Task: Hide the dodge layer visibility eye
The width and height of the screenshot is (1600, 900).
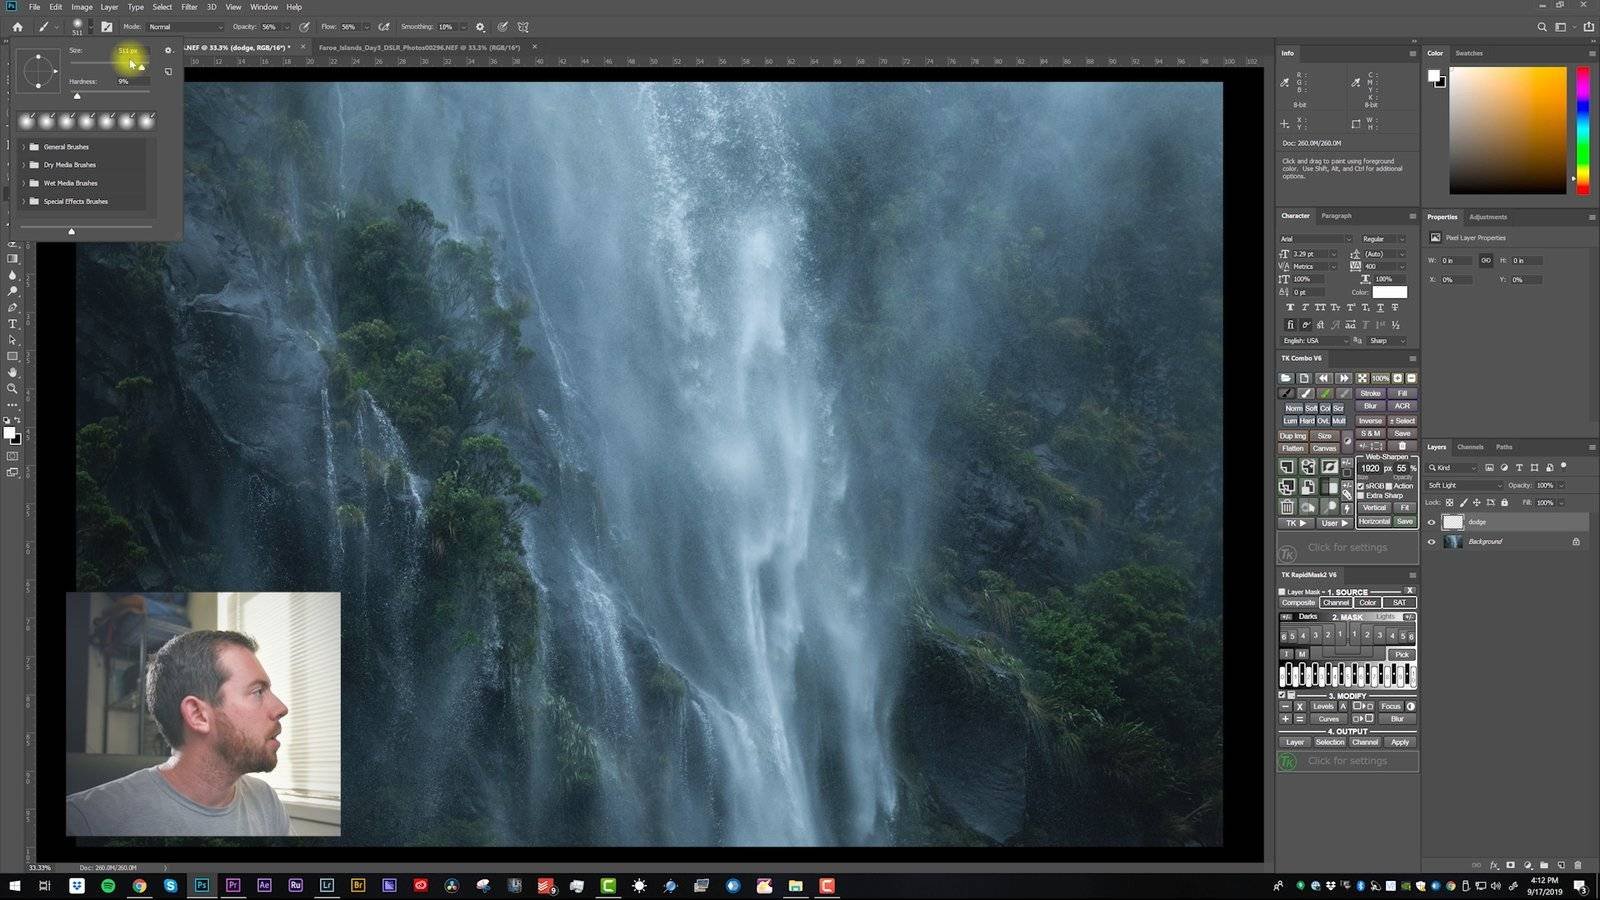Action: click(x=1431, y=522)
